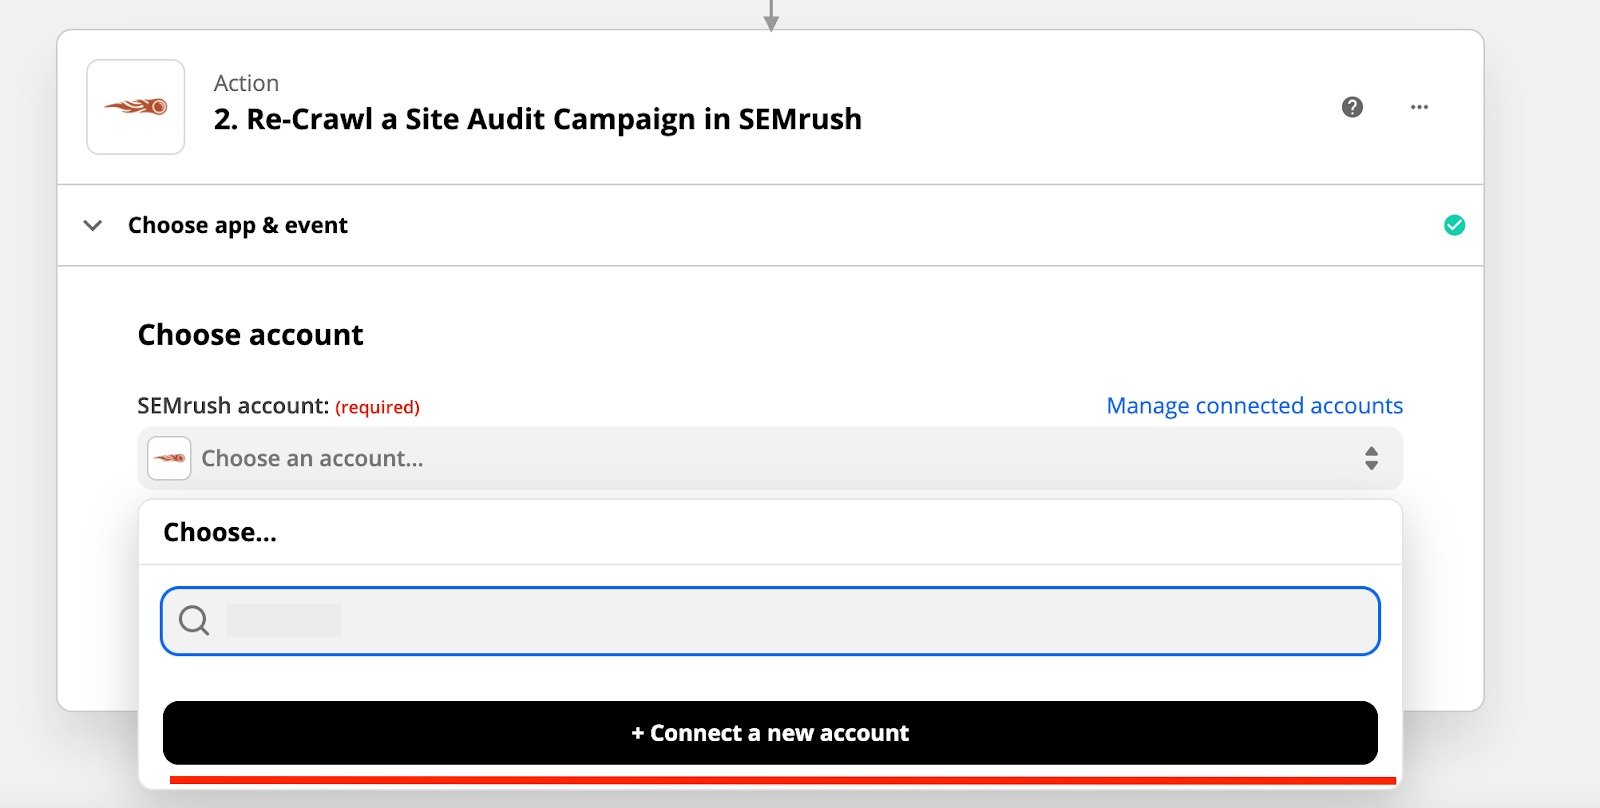Select the Choose app & event section title
The image size is (1600, 808).
pos(238,225)
